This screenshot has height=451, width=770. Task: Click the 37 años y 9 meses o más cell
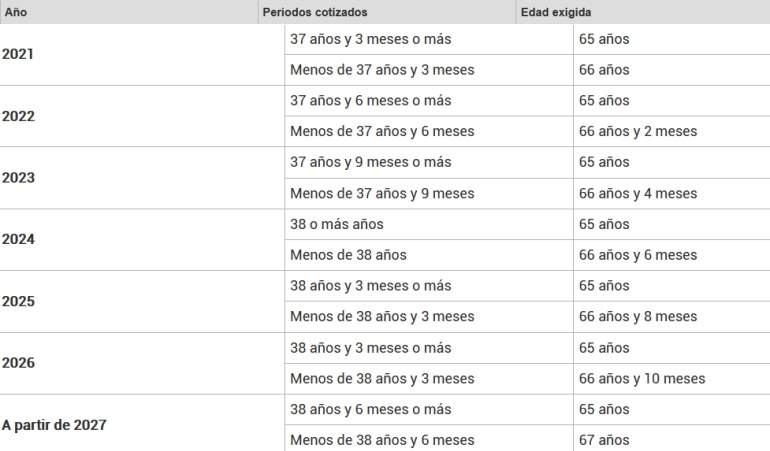coord(429,162)
